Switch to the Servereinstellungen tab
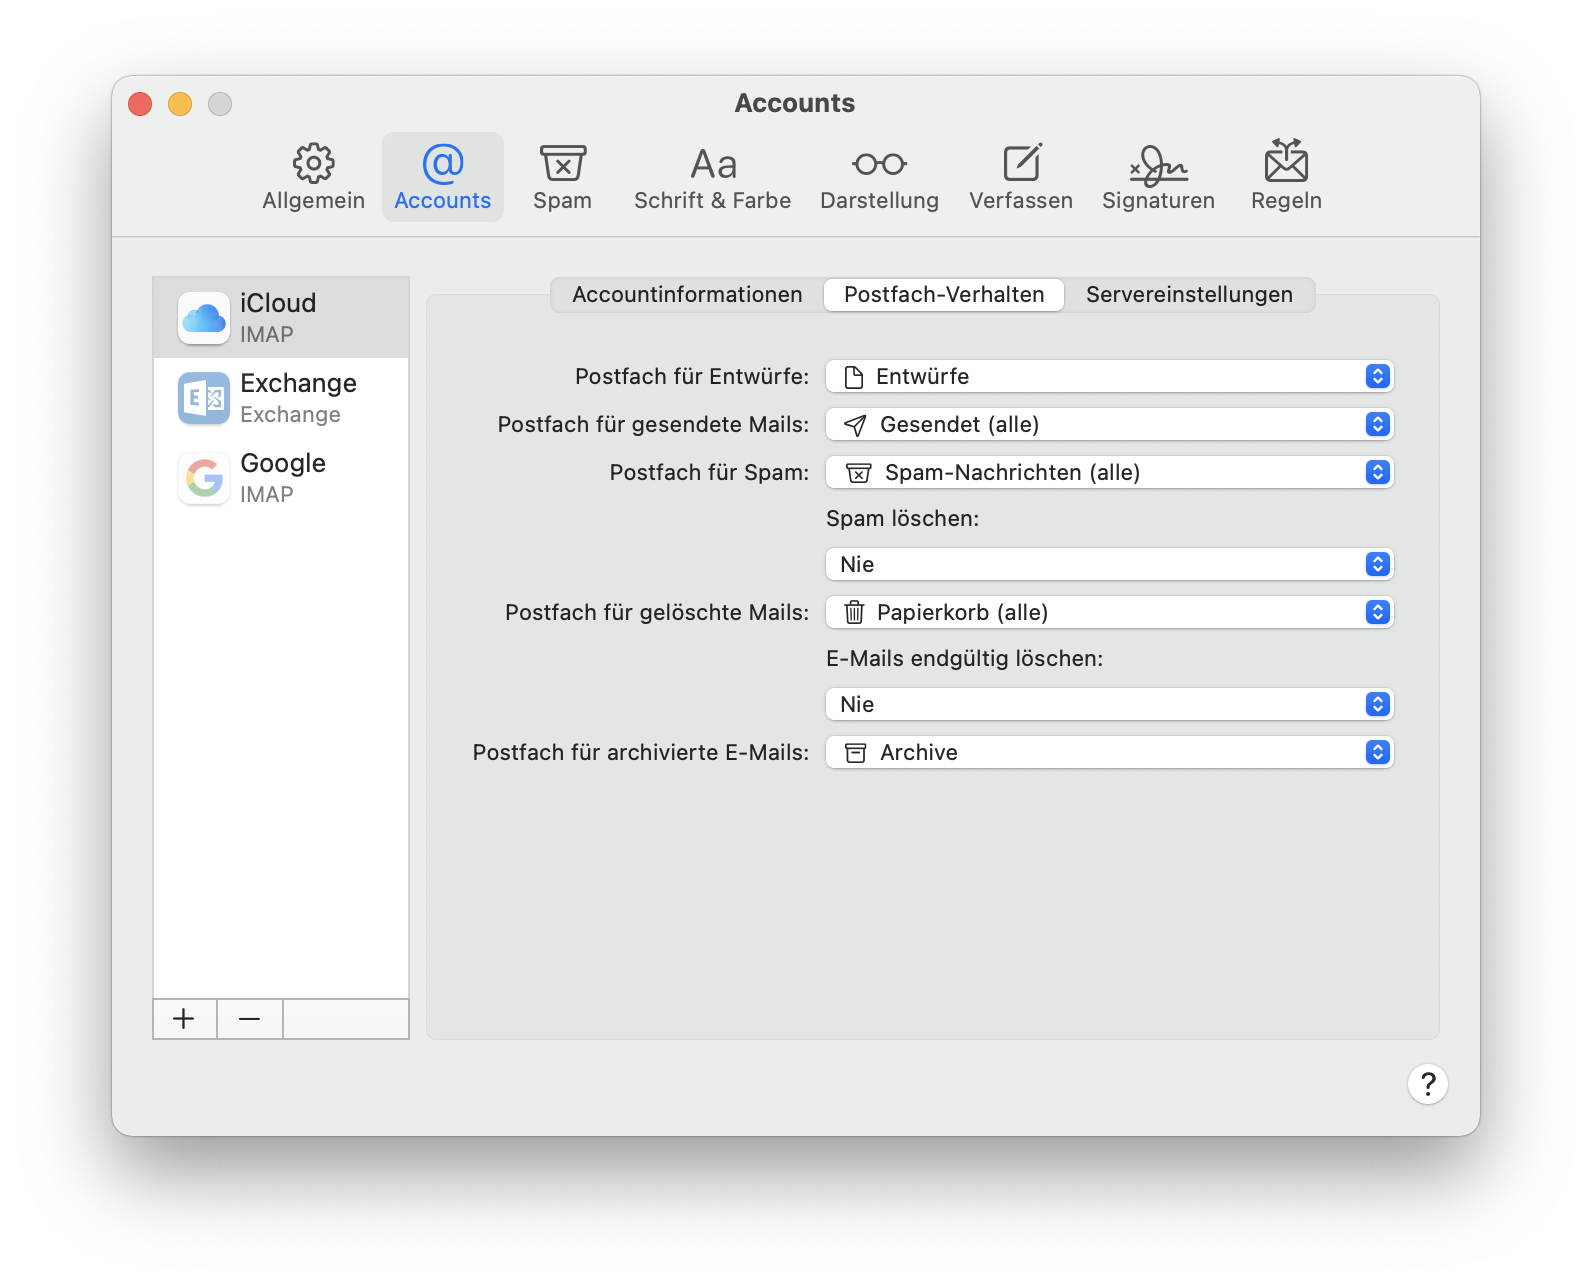The height and width of the screenshot is (1284, 1592). point(1189,295)
